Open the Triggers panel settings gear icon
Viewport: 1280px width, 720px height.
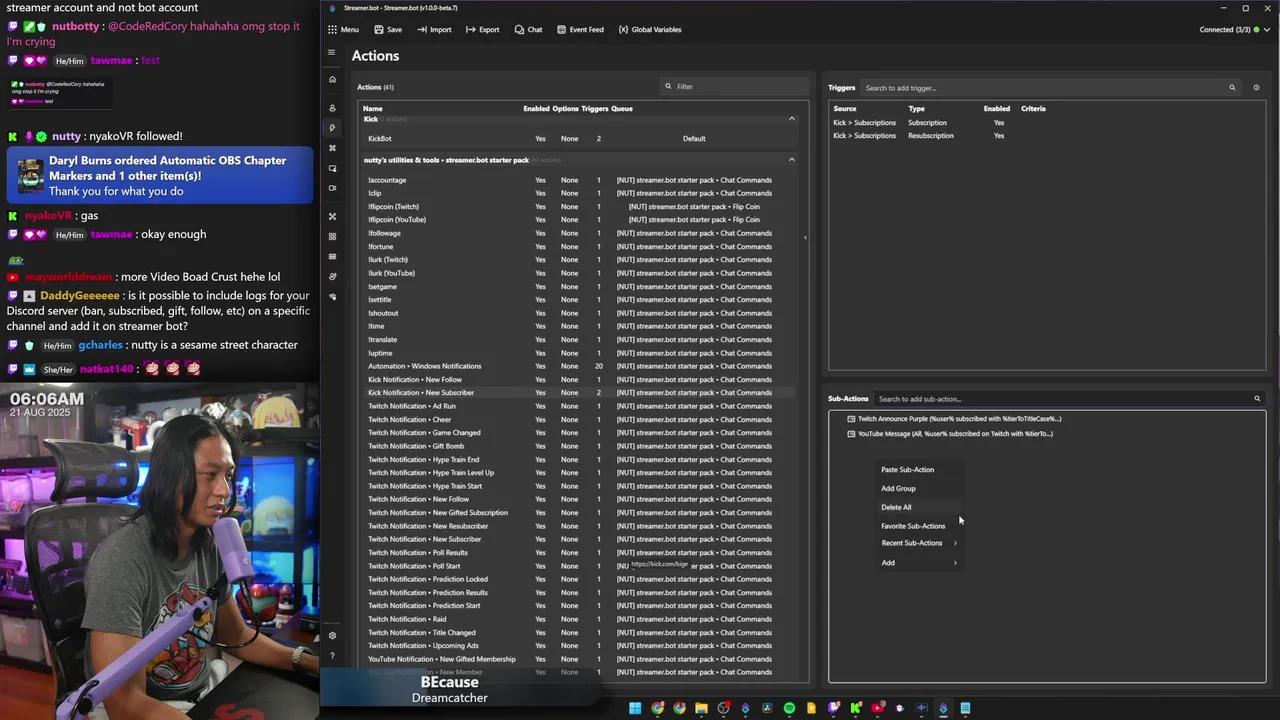1256,88
